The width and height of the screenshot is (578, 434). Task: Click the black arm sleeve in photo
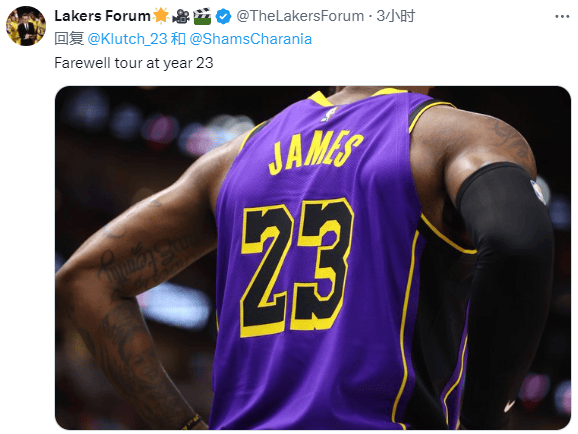pyautogui.click(x=506, y=291)
